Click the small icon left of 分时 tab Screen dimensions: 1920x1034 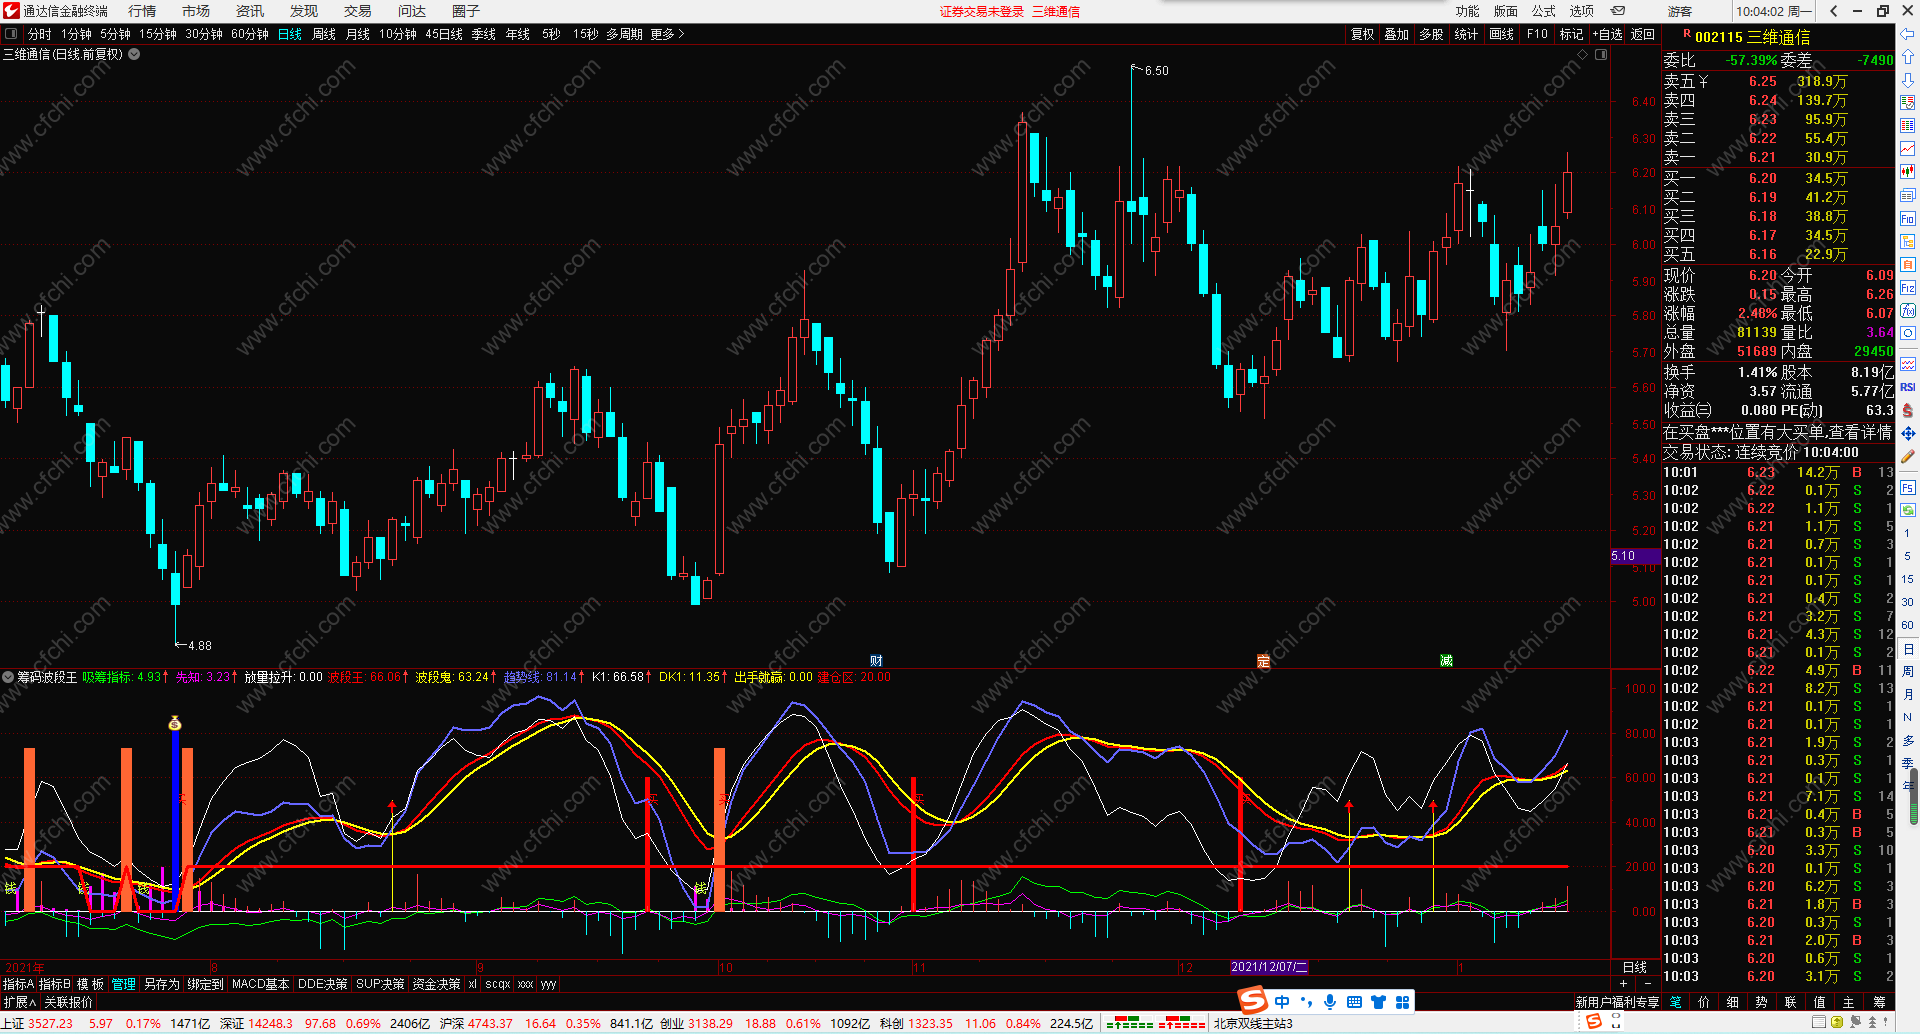11,34
